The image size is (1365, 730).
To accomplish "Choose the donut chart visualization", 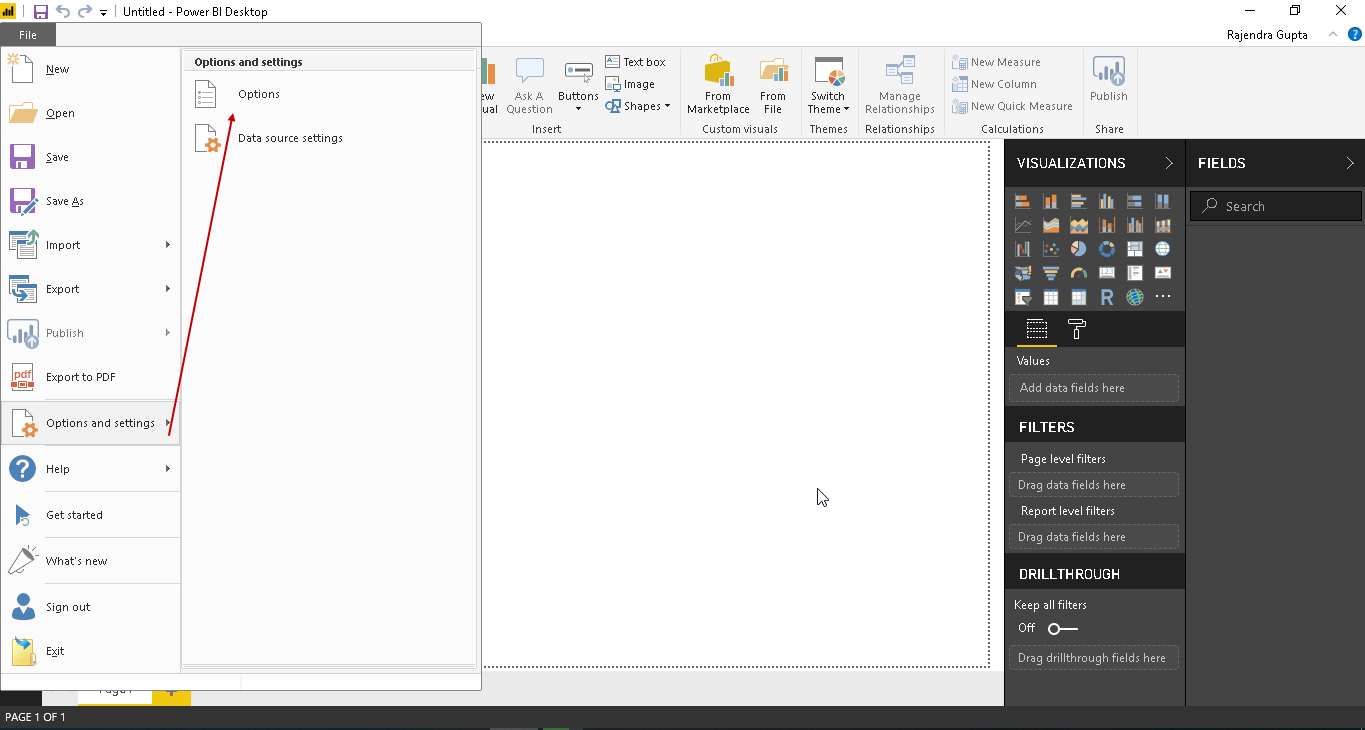I will click(1106, 249).
